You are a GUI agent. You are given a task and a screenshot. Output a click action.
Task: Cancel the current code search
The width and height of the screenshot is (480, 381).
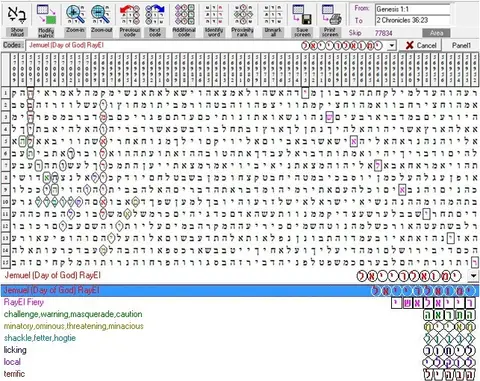(x=421, y=45)
